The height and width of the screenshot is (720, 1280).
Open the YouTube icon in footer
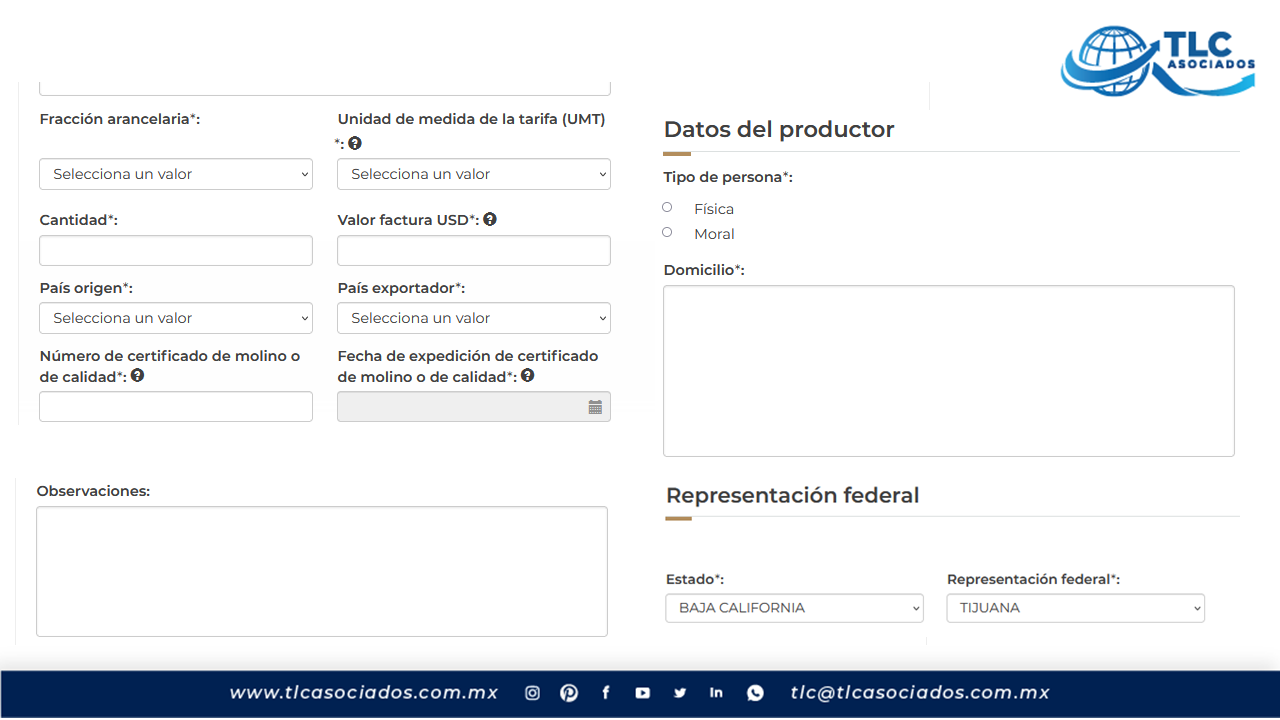click(642, 693)
